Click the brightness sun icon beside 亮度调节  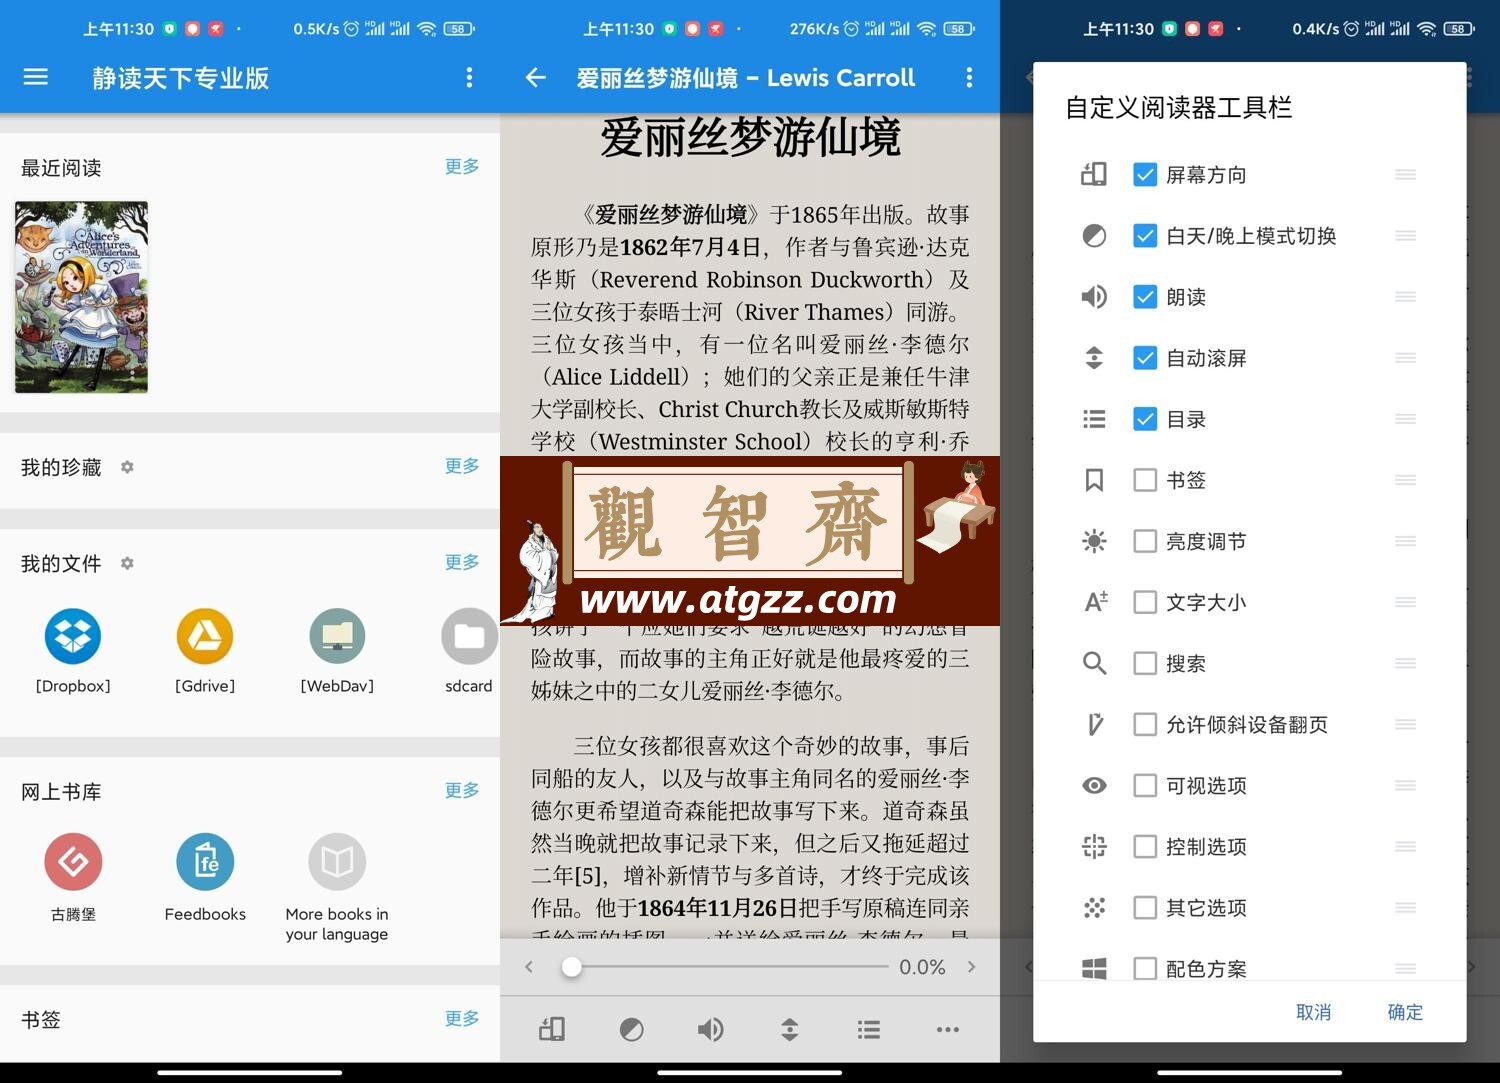pyautogui.click(x=1094, y=541)
